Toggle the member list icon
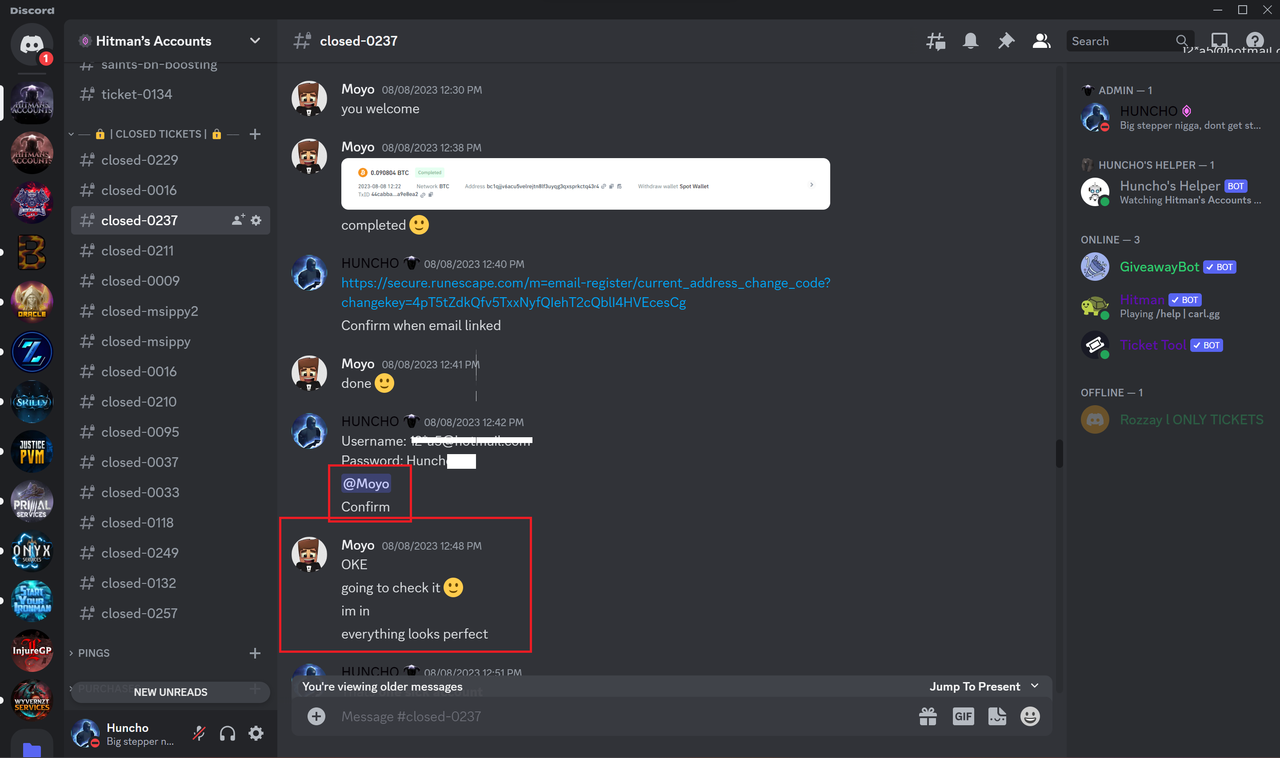Viewport: 1280px width, 758px height. click(x=1041, y=41)
